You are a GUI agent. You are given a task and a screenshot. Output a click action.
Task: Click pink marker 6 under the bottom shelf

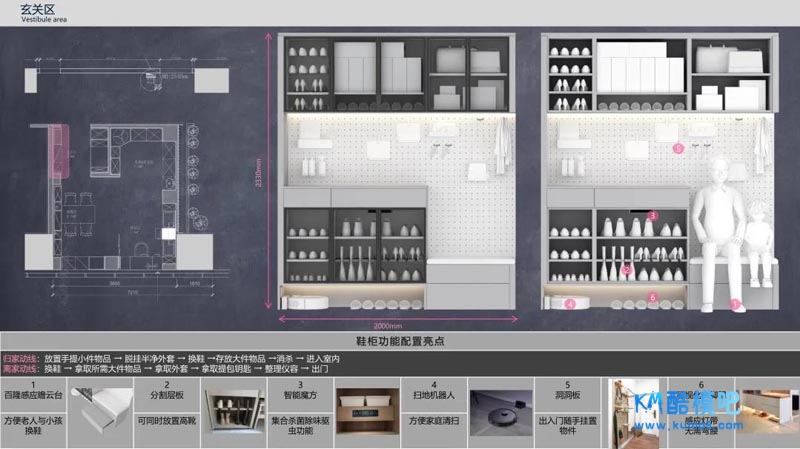[652, 297]
